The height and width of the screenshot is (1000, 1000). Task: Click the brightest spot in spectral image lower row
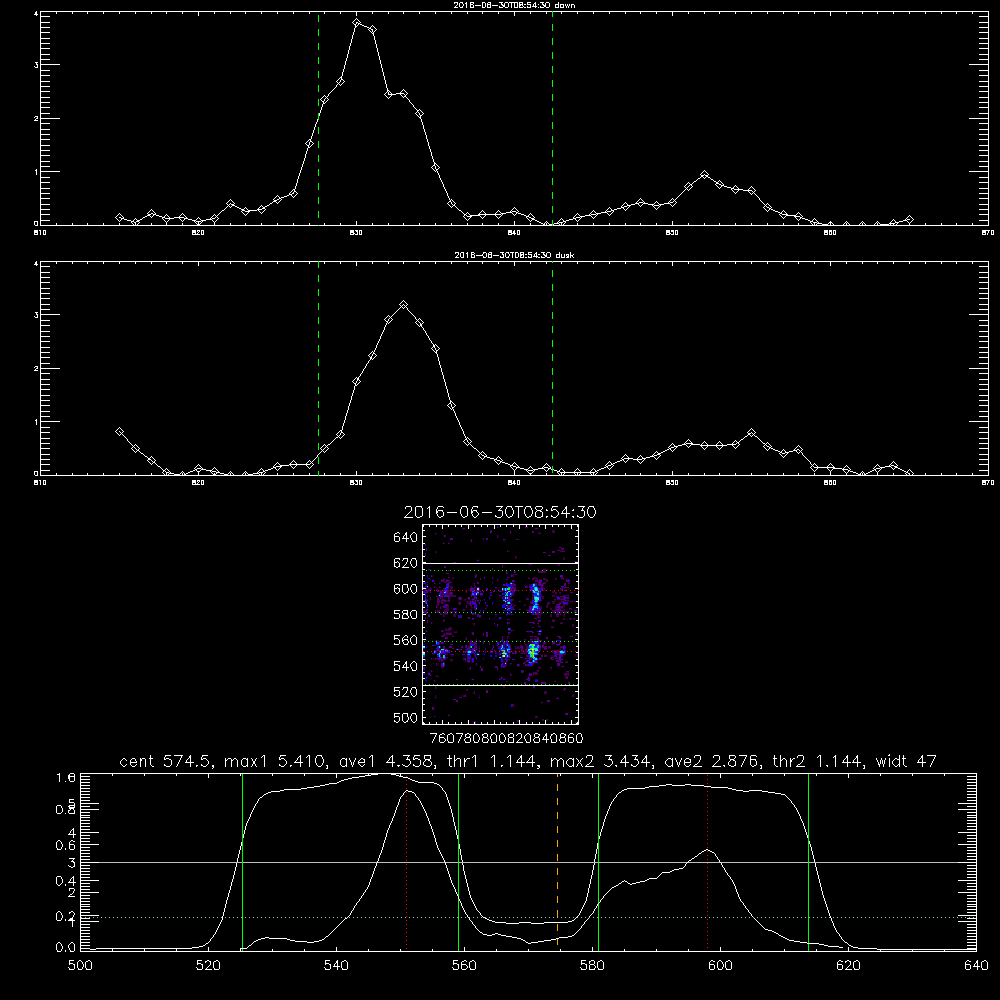[x=533, y=652]
